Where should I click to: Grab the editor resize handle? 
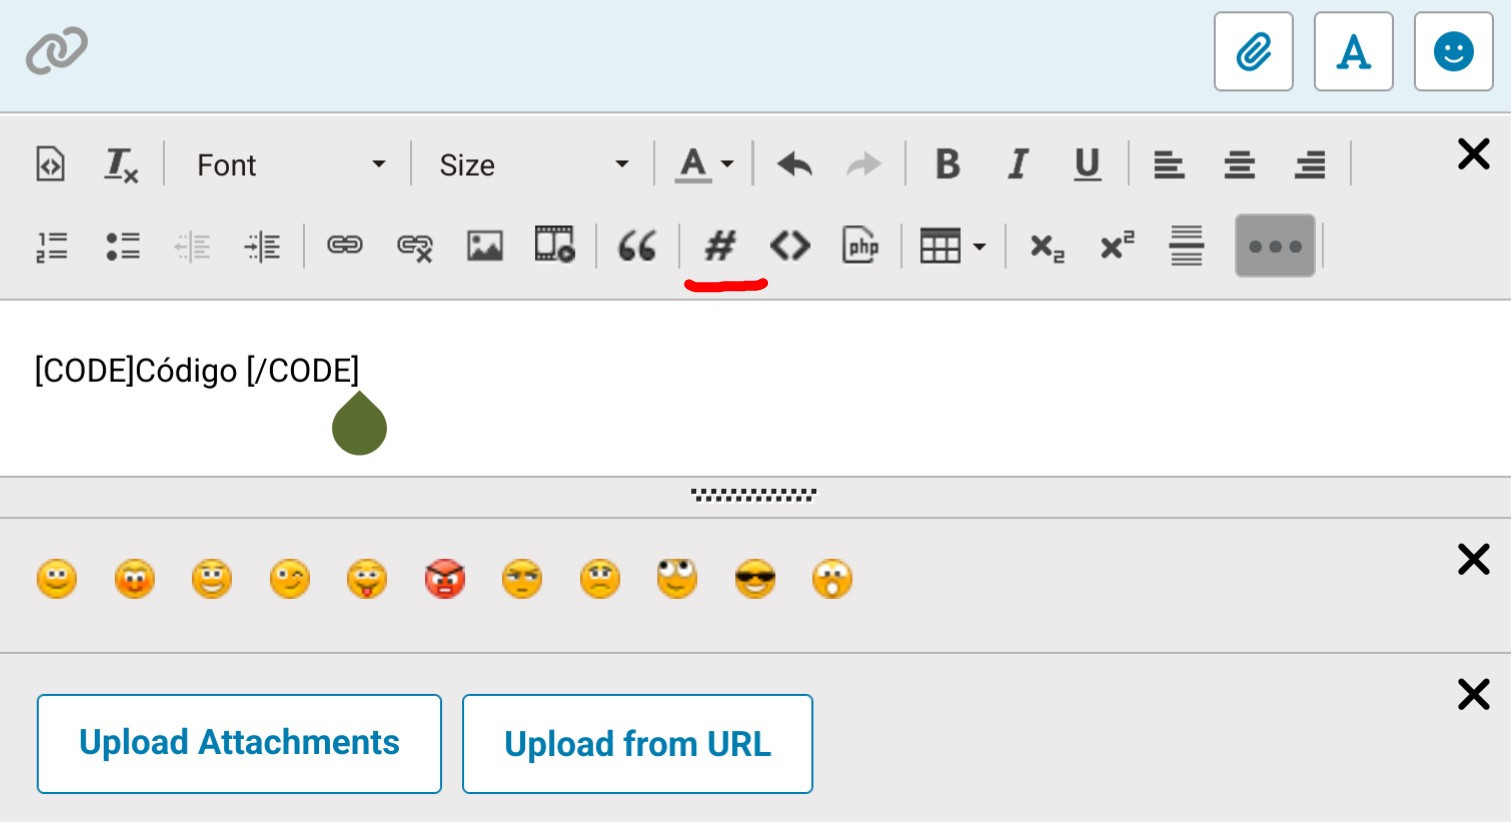(754, 495)
